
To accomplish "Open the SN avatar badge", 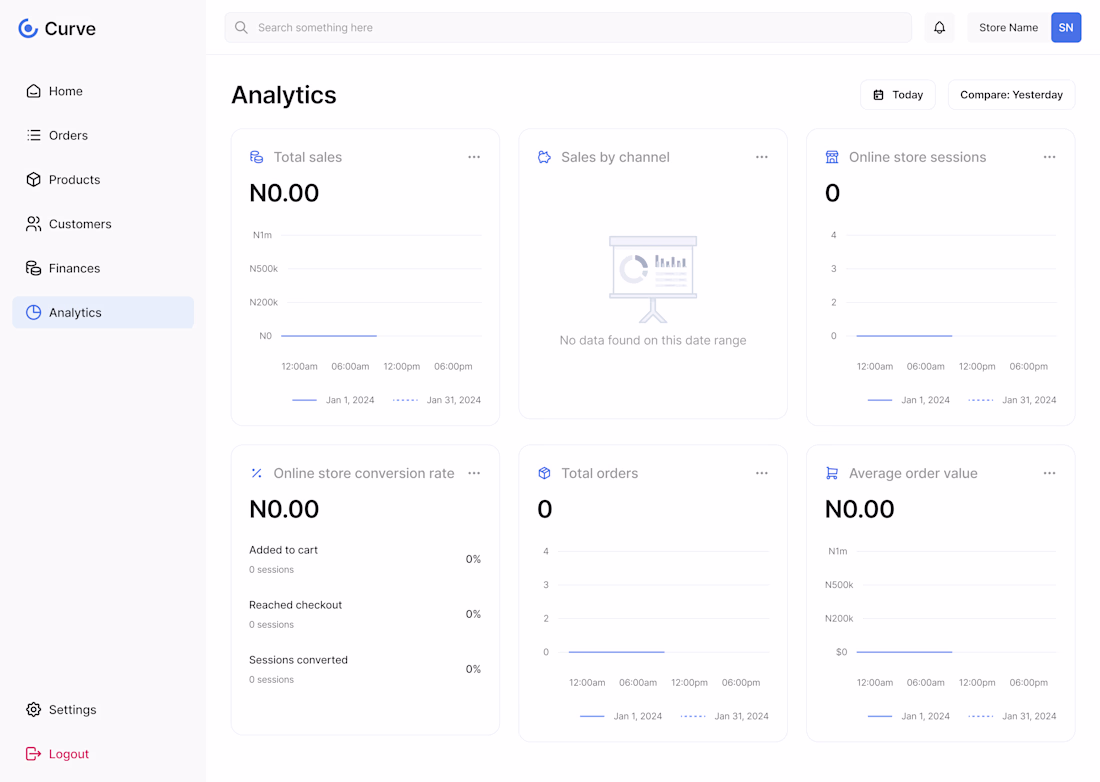I will click(x=1066, y=27).
